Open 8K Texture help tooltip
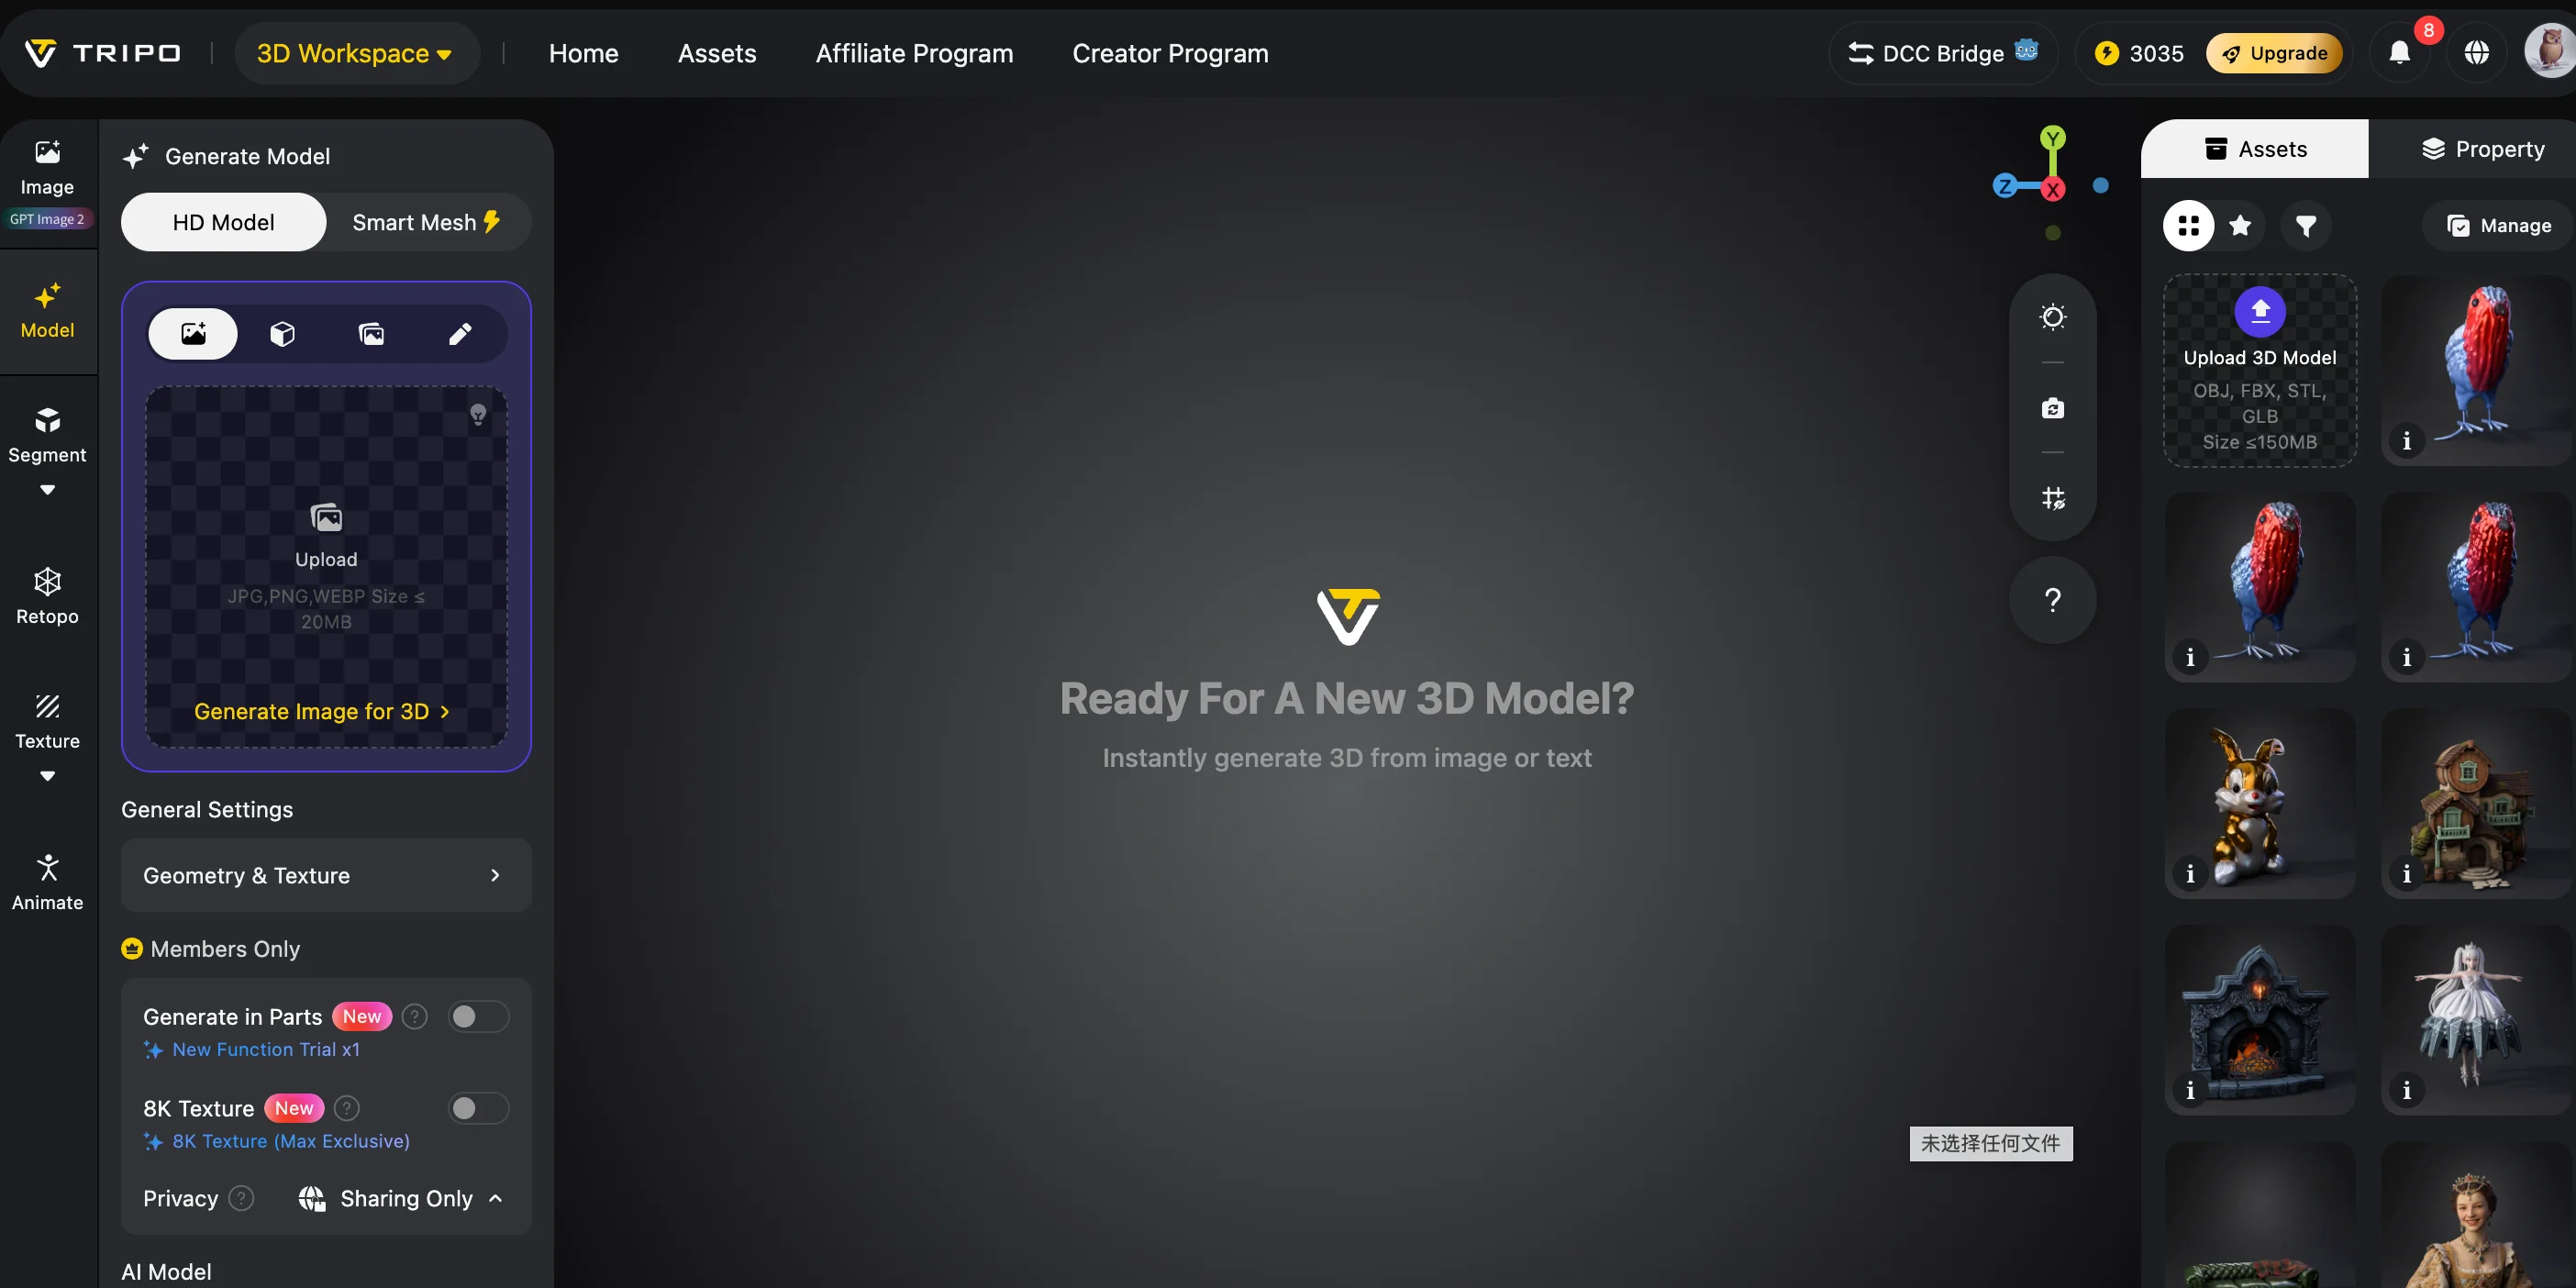This screenshot has width=2576, height=1288. [346, 1108]
